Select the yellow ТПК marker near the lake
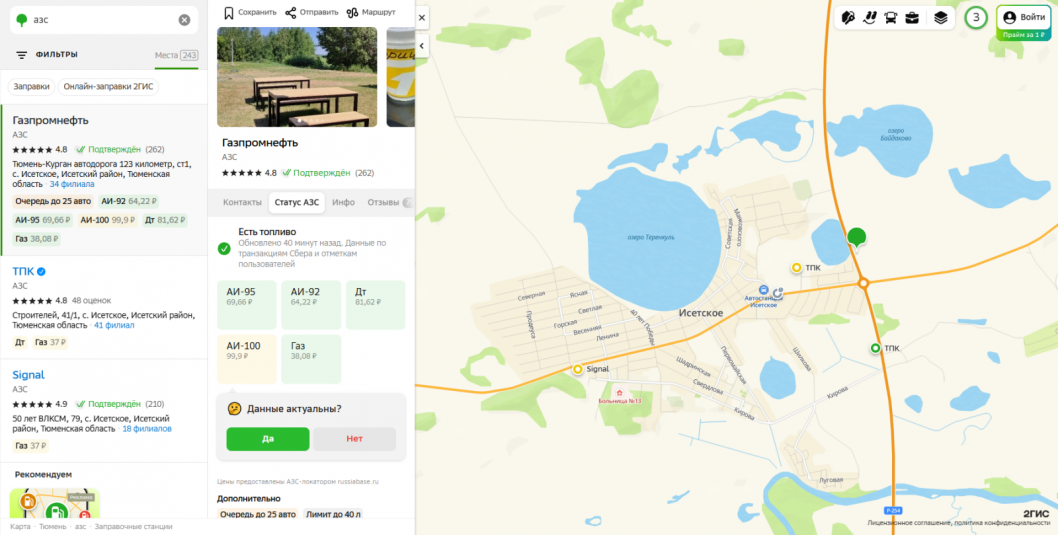Screen dimensions: 1058x535 [x=796, y=268]
